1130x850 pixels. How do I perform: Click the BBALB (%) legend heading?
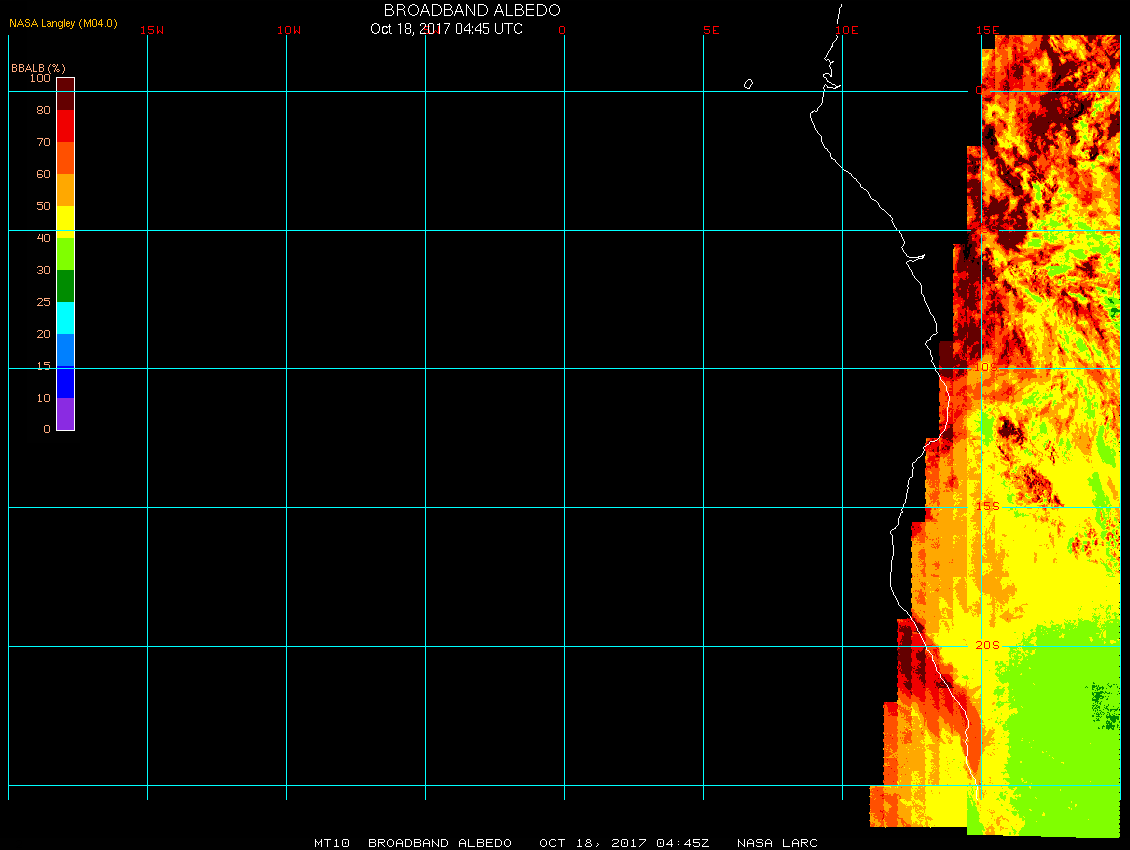point(38,67)
